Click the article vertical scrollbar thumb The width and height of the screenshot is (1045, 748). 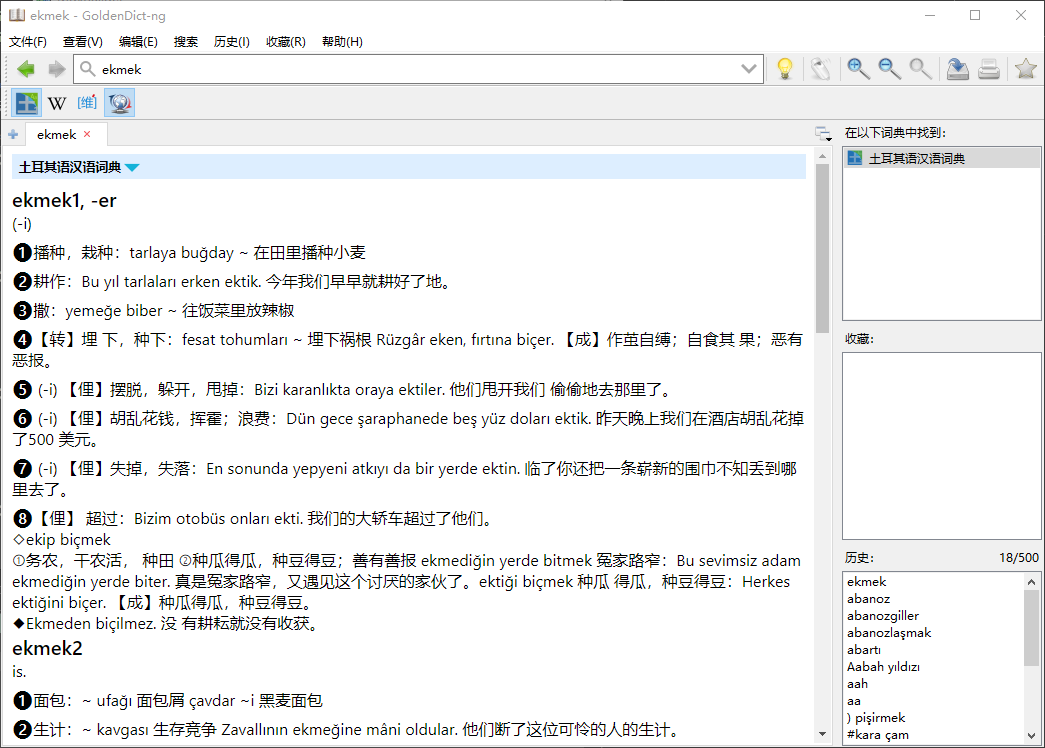(x=822, y=248)
